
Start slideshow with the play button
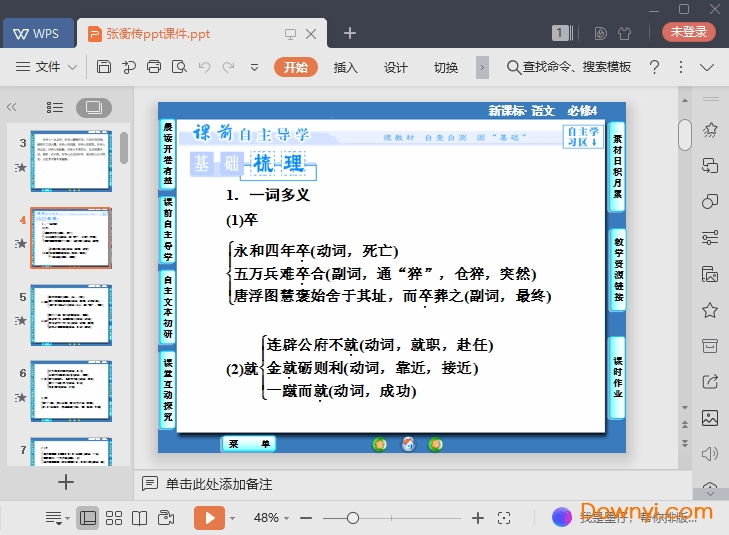(209, 518)
